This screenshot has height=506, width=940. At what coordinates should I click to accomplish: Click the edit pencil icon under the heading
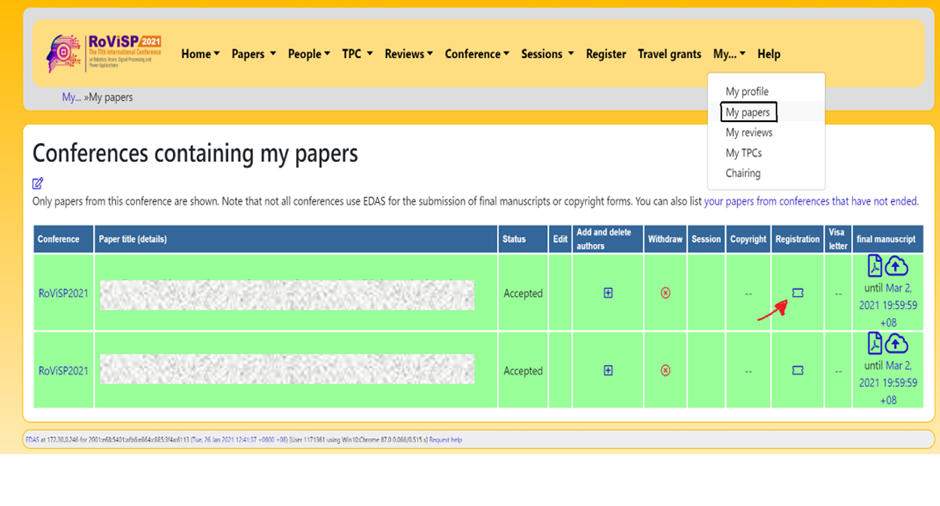tap(38, 183)
